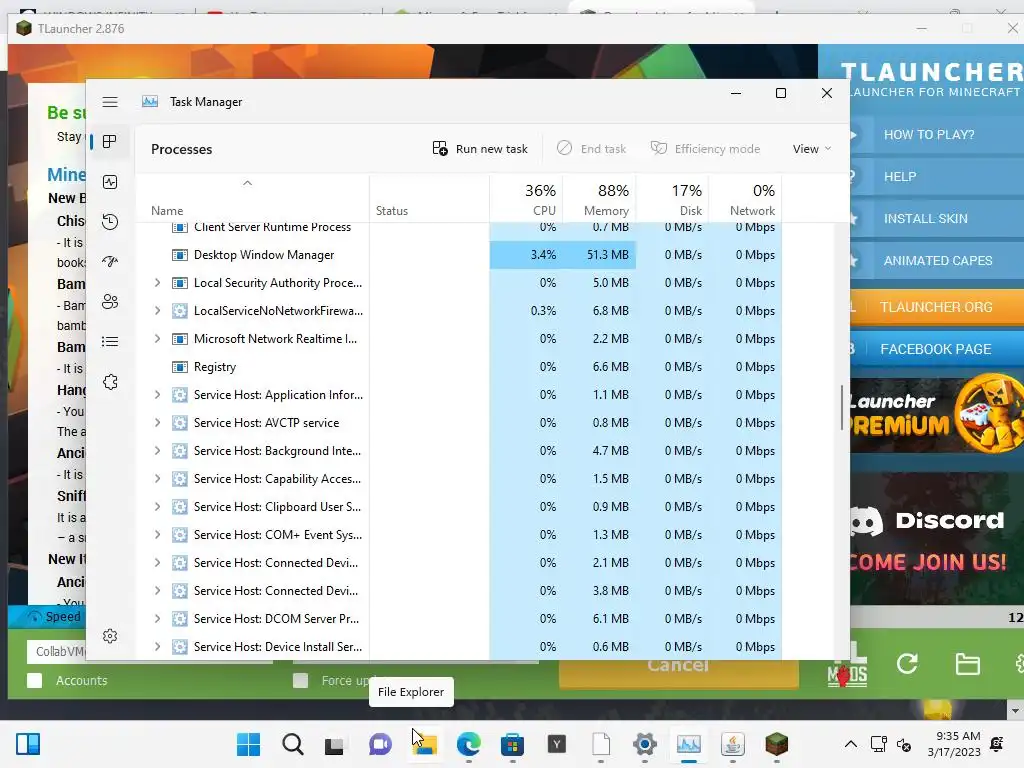1024x768 pixels.
Task: Open Services page icon in sidebar
Action: point(110,382)
